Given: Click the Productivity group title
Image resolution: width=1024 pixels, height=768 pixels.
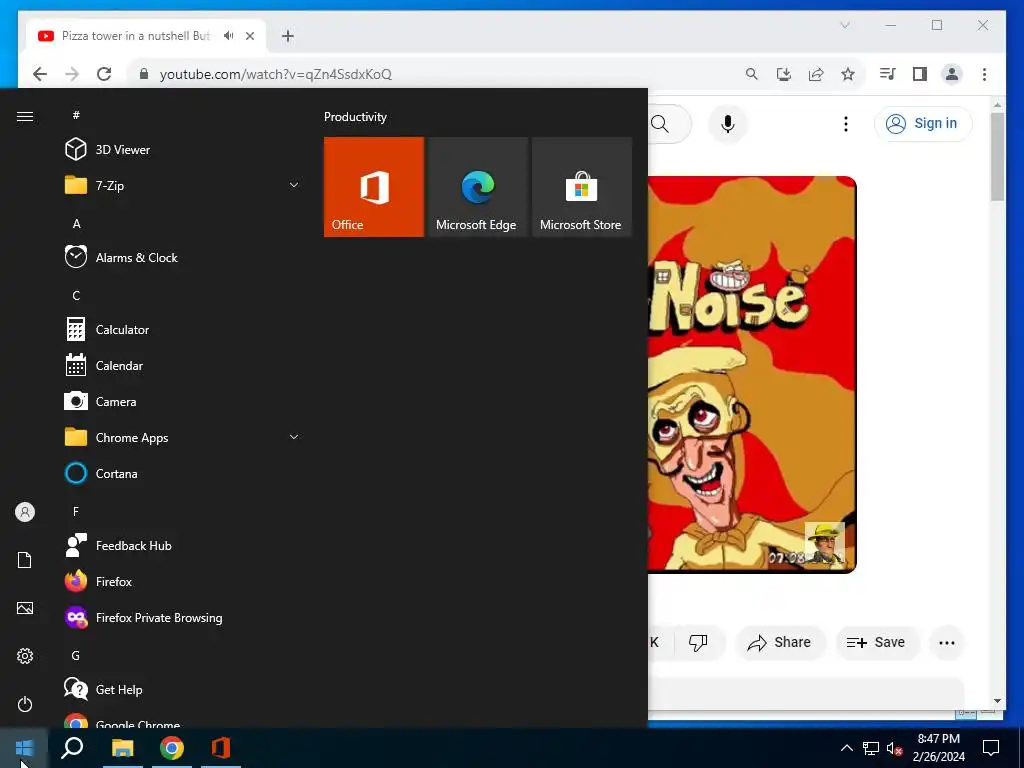Looking at the screenshot, I should click(x=355, y=117).
